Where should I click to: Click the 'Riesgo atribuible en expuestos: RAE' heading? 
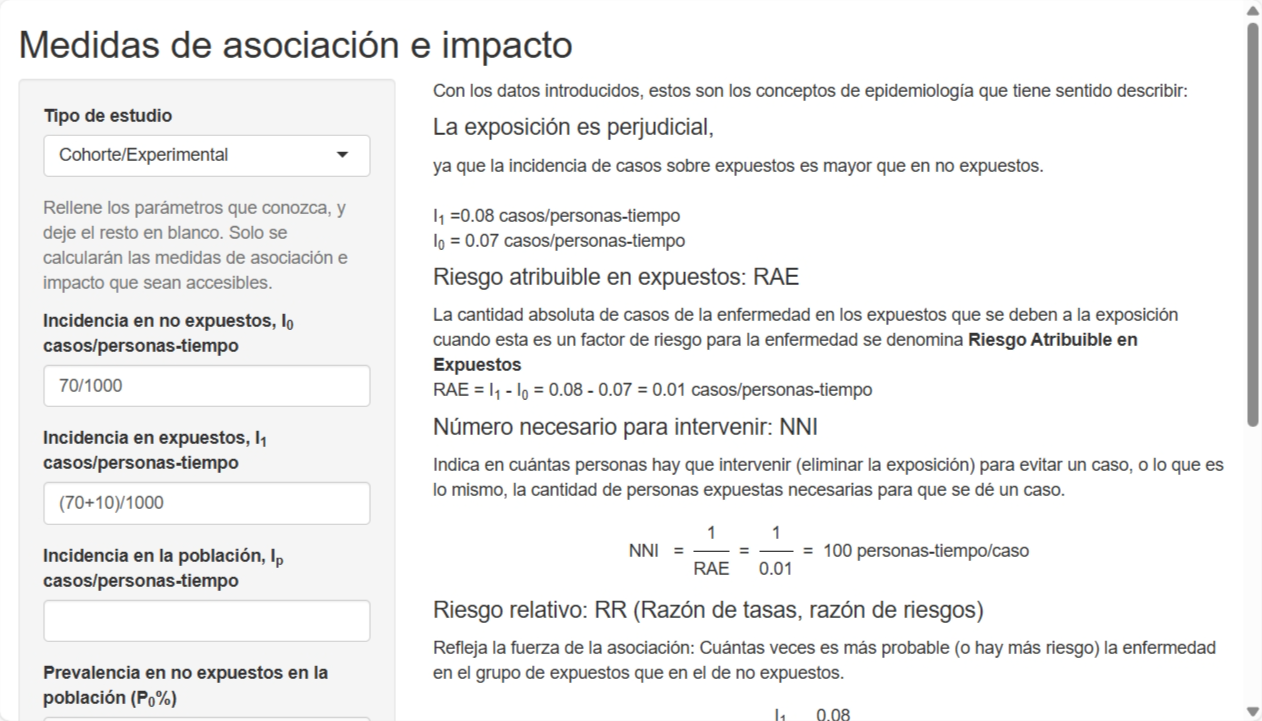click(x=615, y=277)
